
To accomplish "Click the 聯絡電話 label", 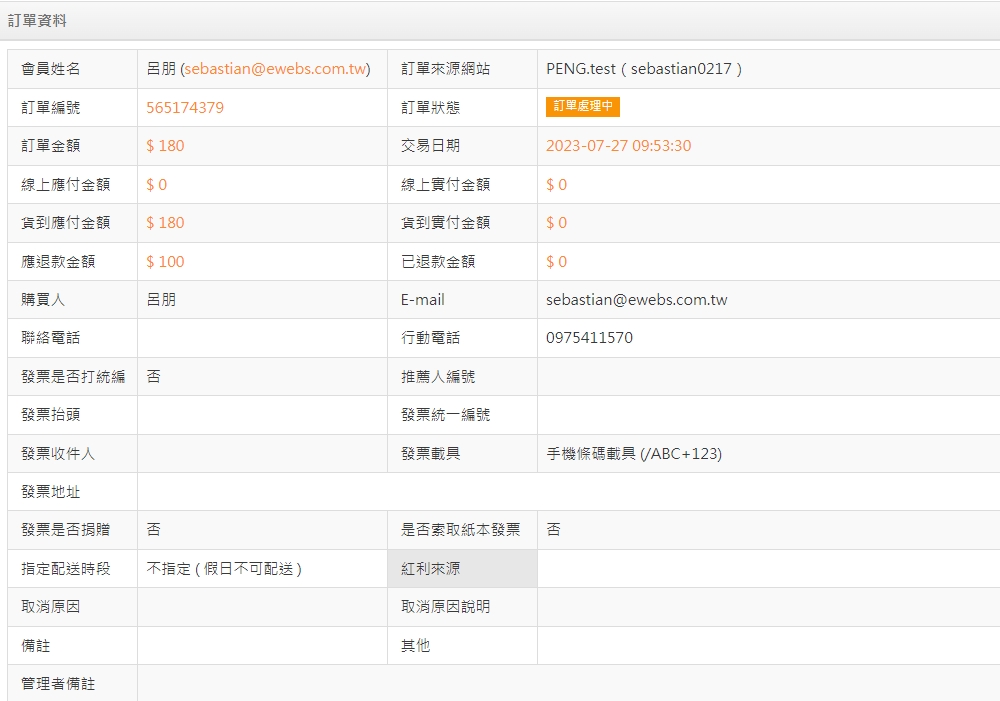I will click(x=51, y=337).
